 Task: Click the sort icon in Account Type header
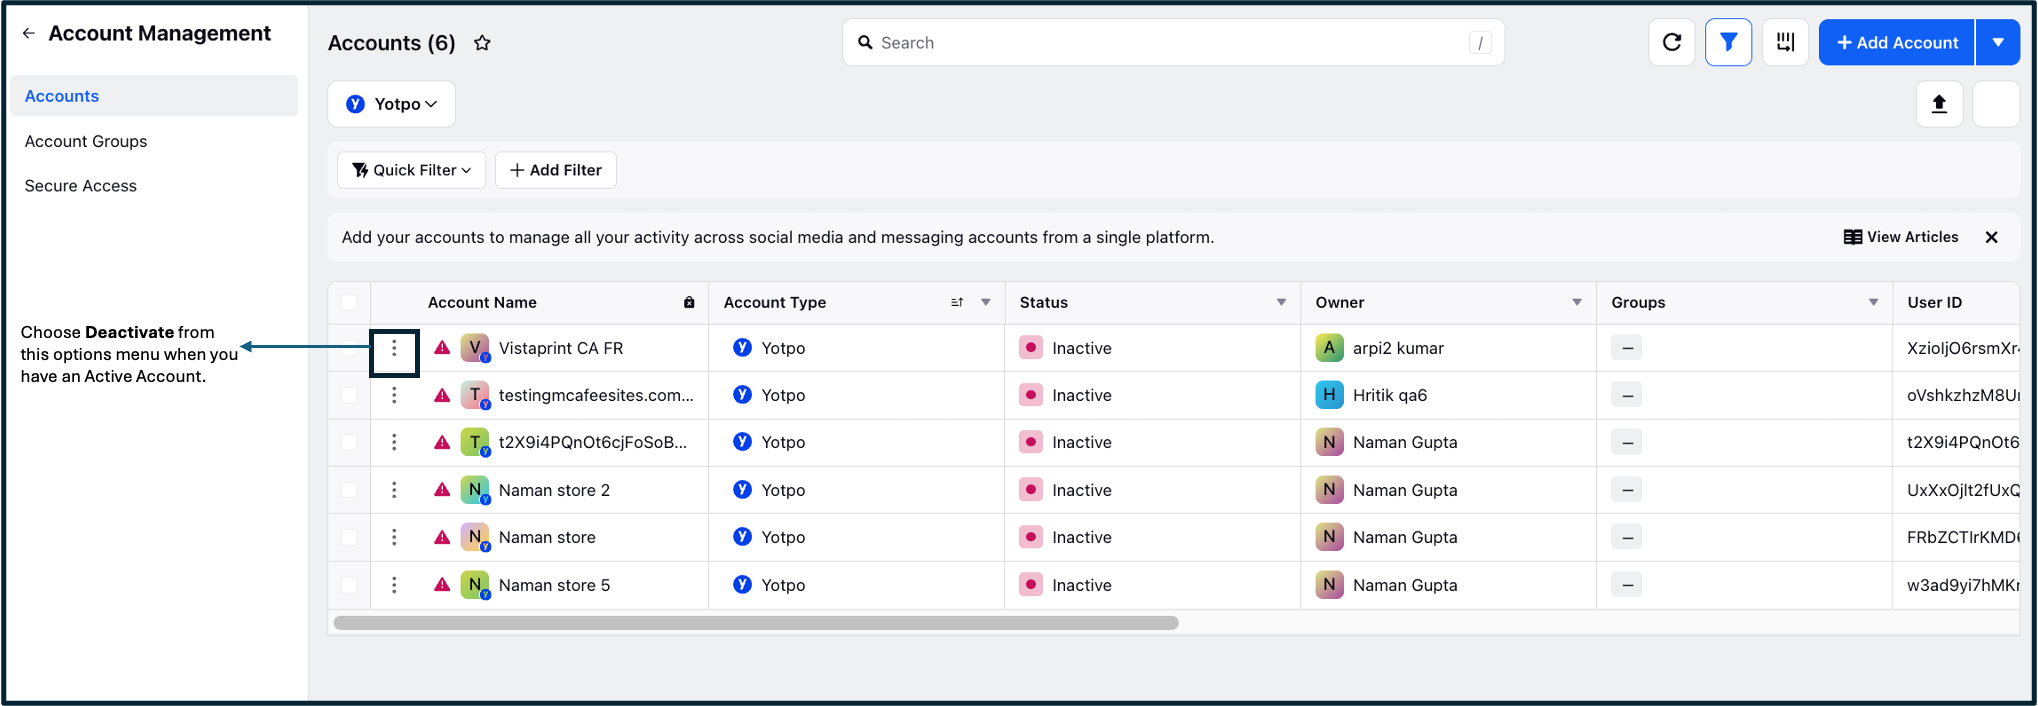957,302
